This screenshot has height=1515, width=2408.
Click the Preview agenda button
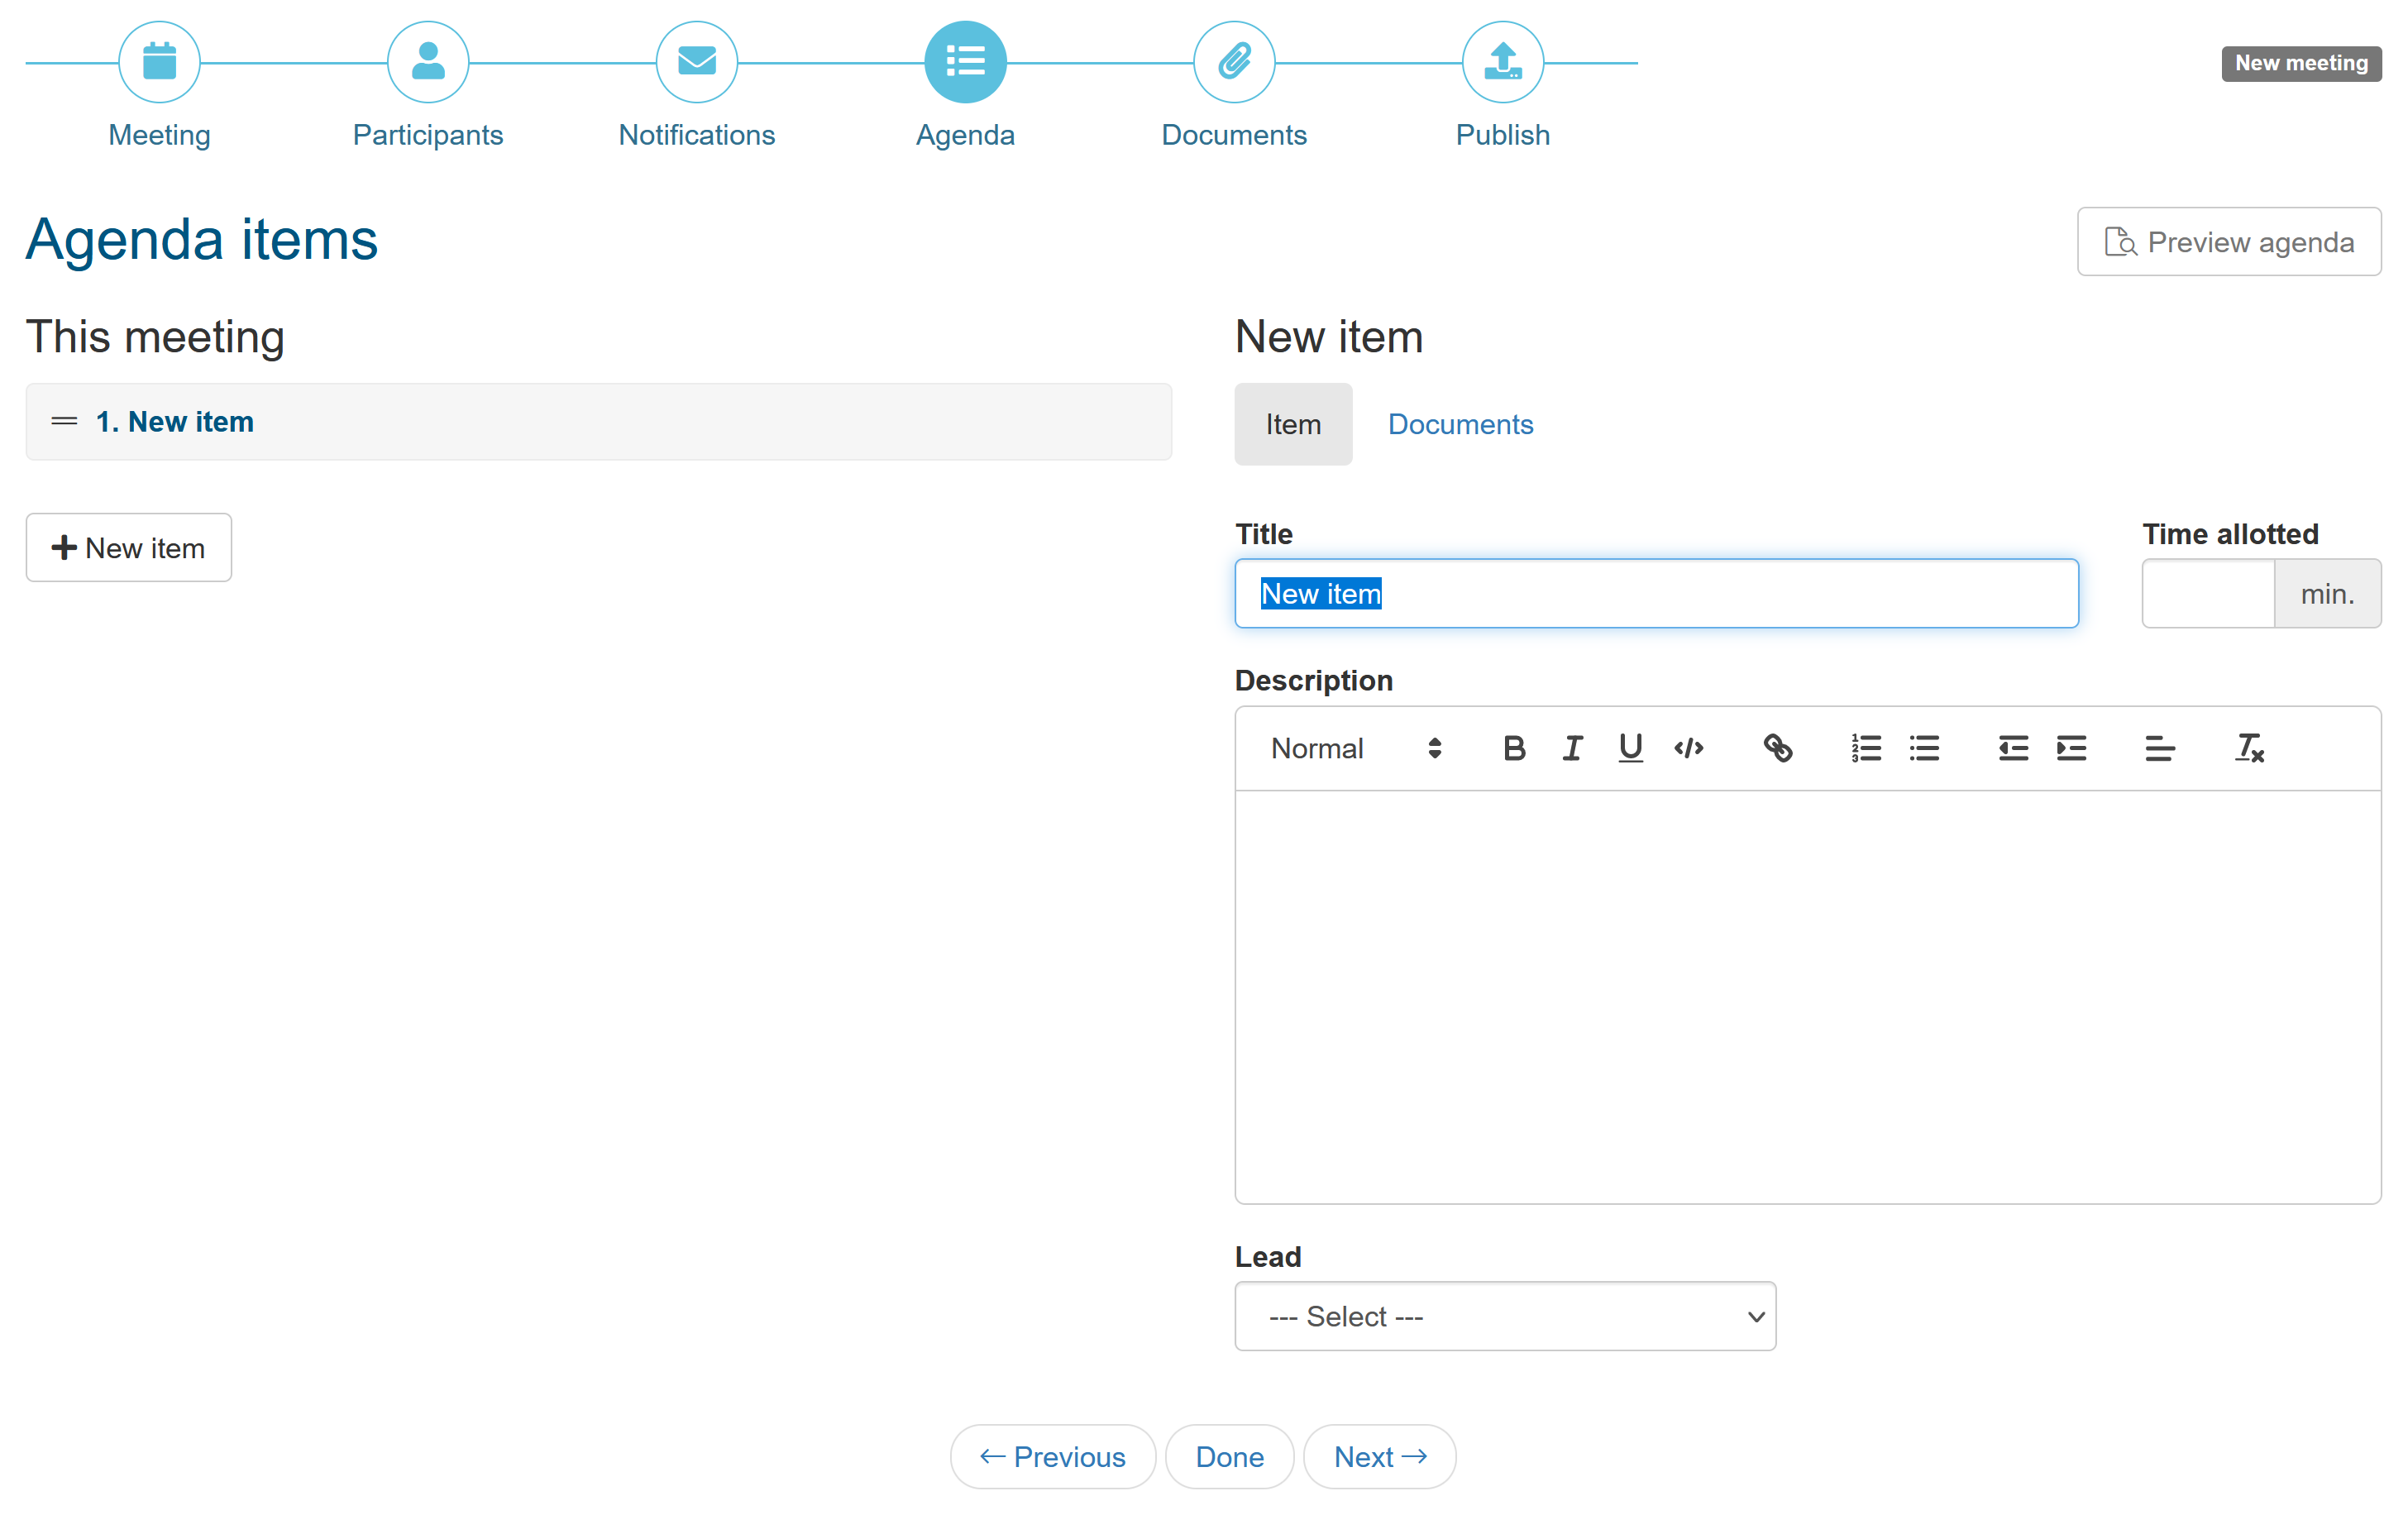2229,242
